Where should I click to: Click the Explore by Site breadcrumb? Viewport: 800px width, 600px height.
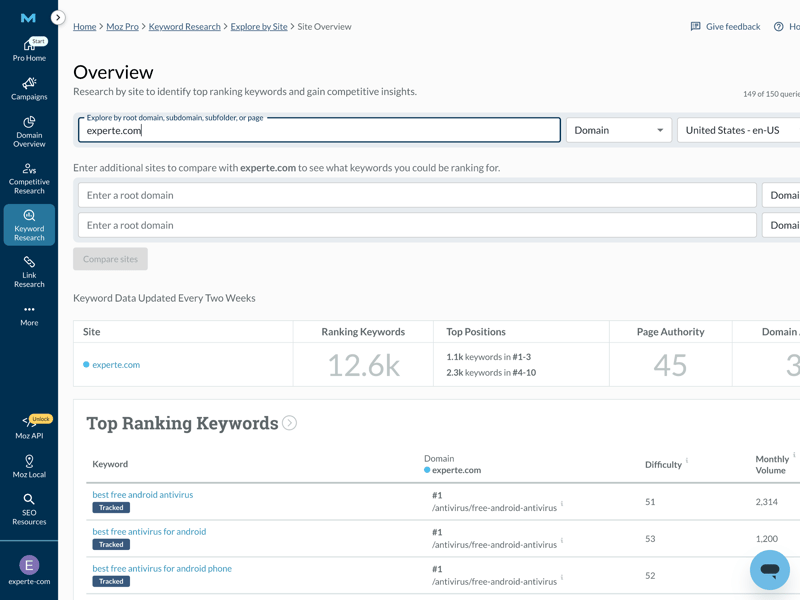click(x=259, y=27)
